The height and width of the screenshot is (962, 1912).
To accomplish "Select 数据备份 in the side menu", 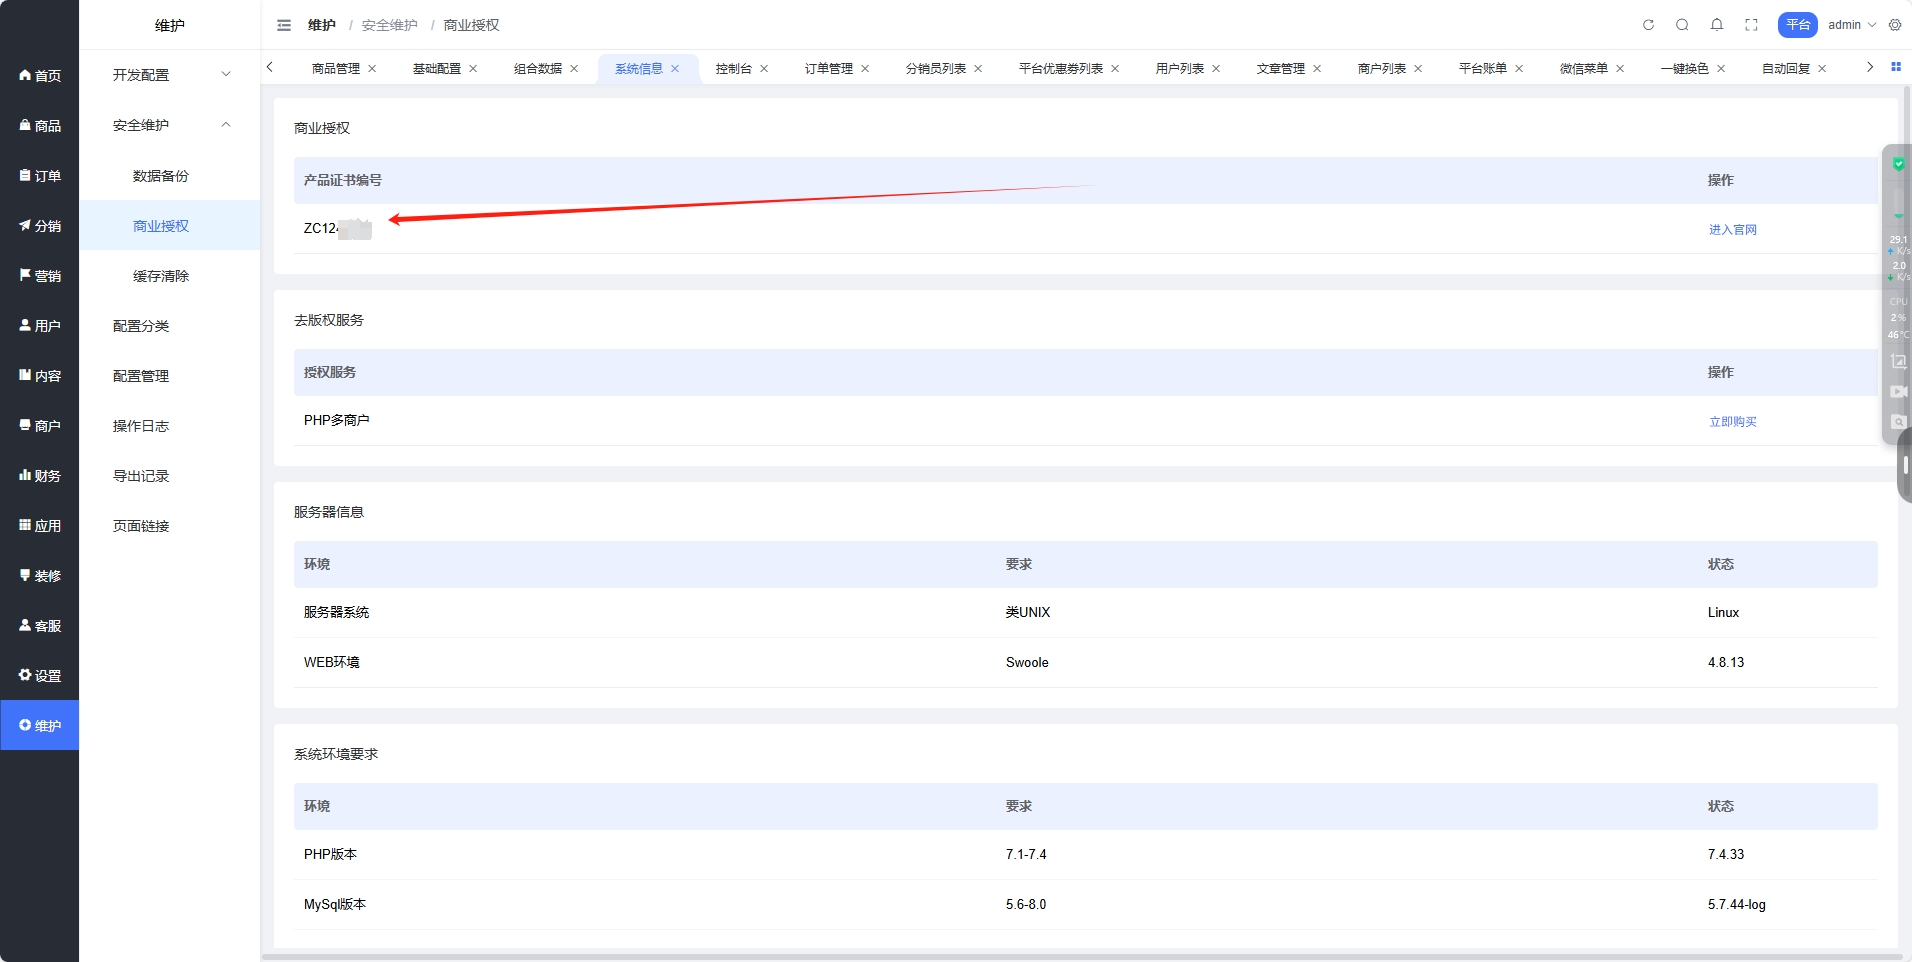I will (161, 176).
